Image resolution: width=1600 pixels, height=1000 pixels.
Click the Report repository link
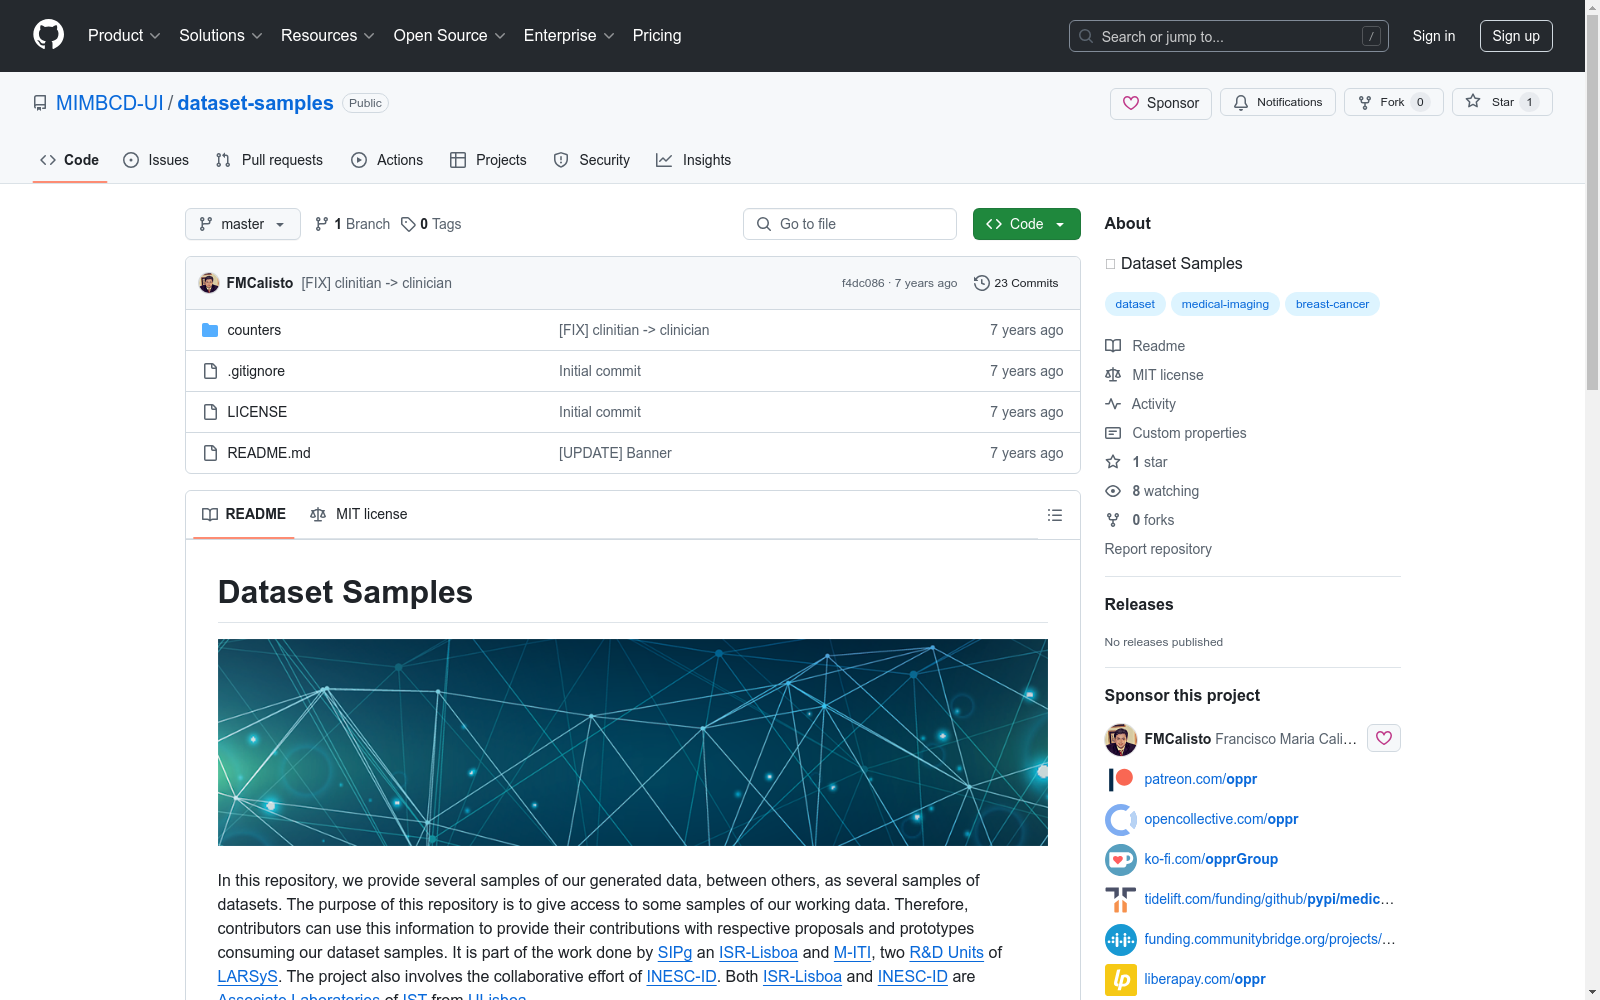[x=1158, y=549]
